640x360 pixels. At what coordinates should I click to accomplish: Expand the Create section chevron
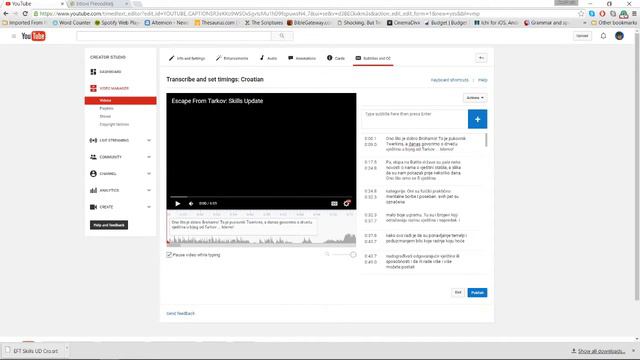tap(149, 207)
